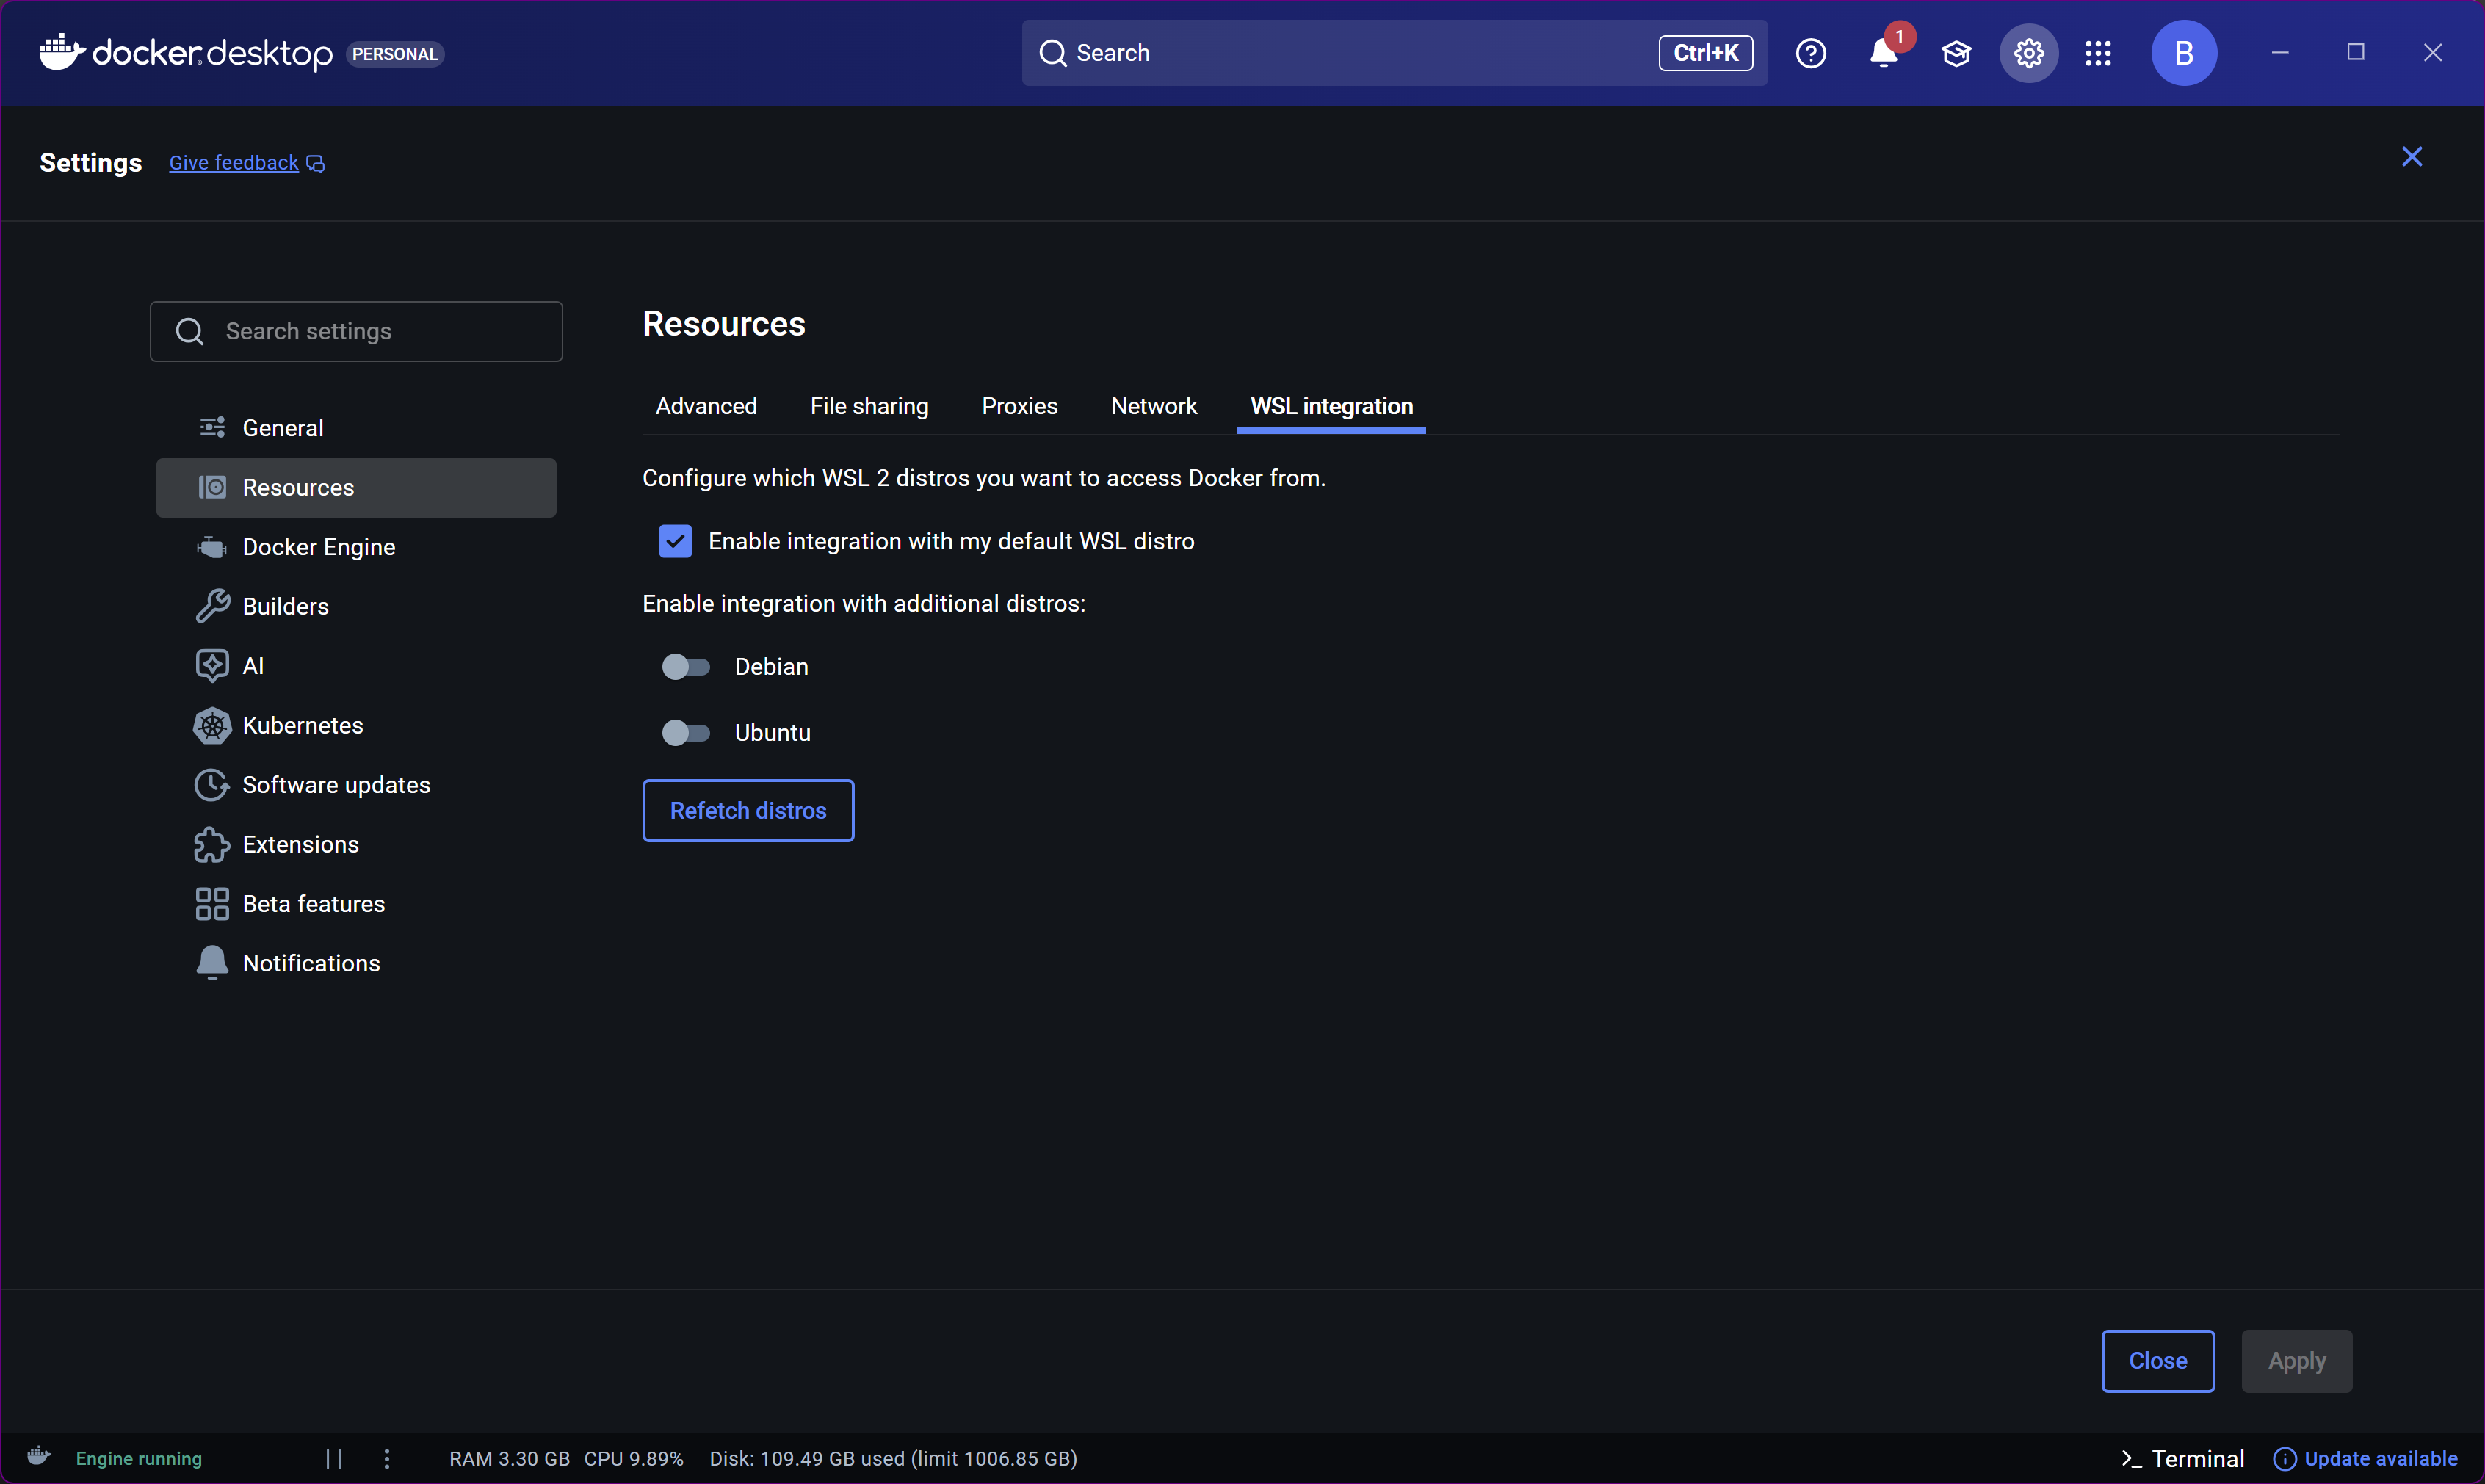
Task: Click the Docker whale icon in status bar
Action: (39, 1456)
